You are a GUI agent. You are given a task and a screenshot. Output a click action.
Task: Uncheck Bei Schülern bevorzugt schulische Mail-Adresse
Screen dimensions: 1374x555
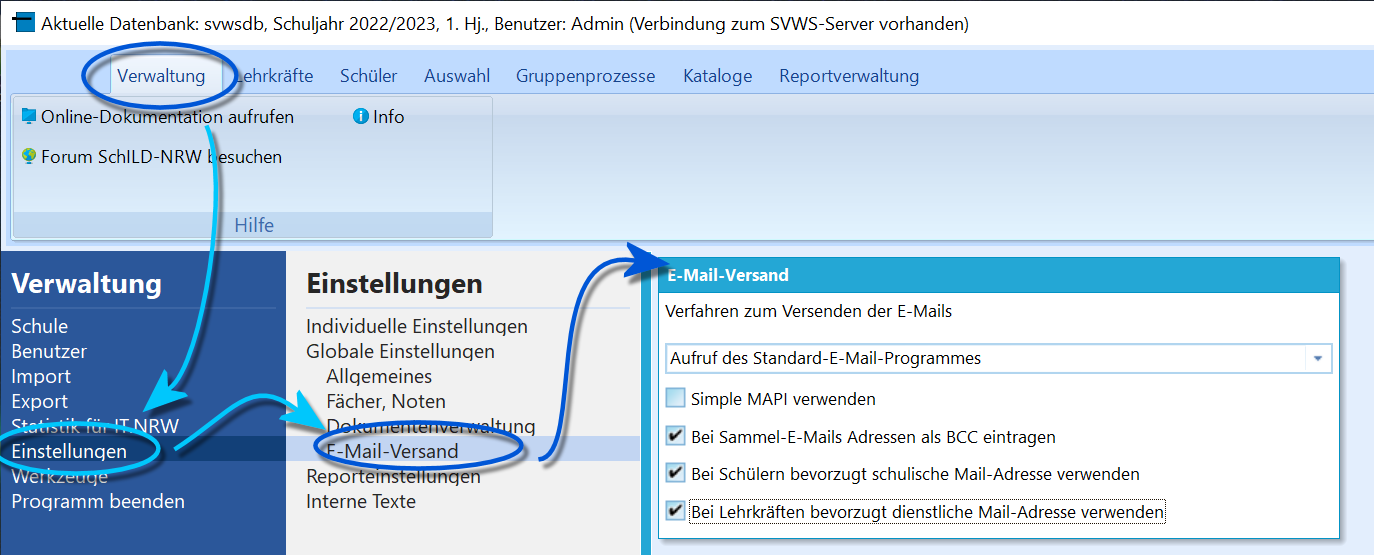pos(676,474)
